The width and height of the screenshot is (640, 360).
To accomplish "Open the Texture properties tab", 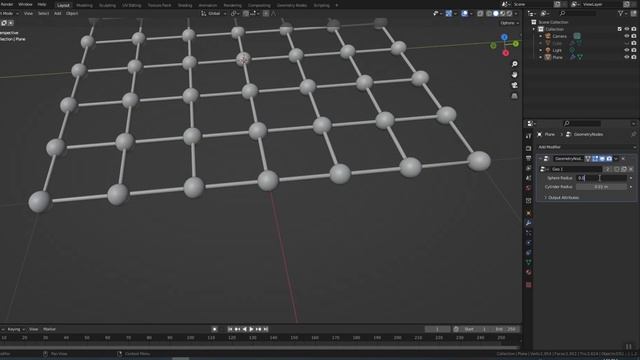I will (529, 285).
